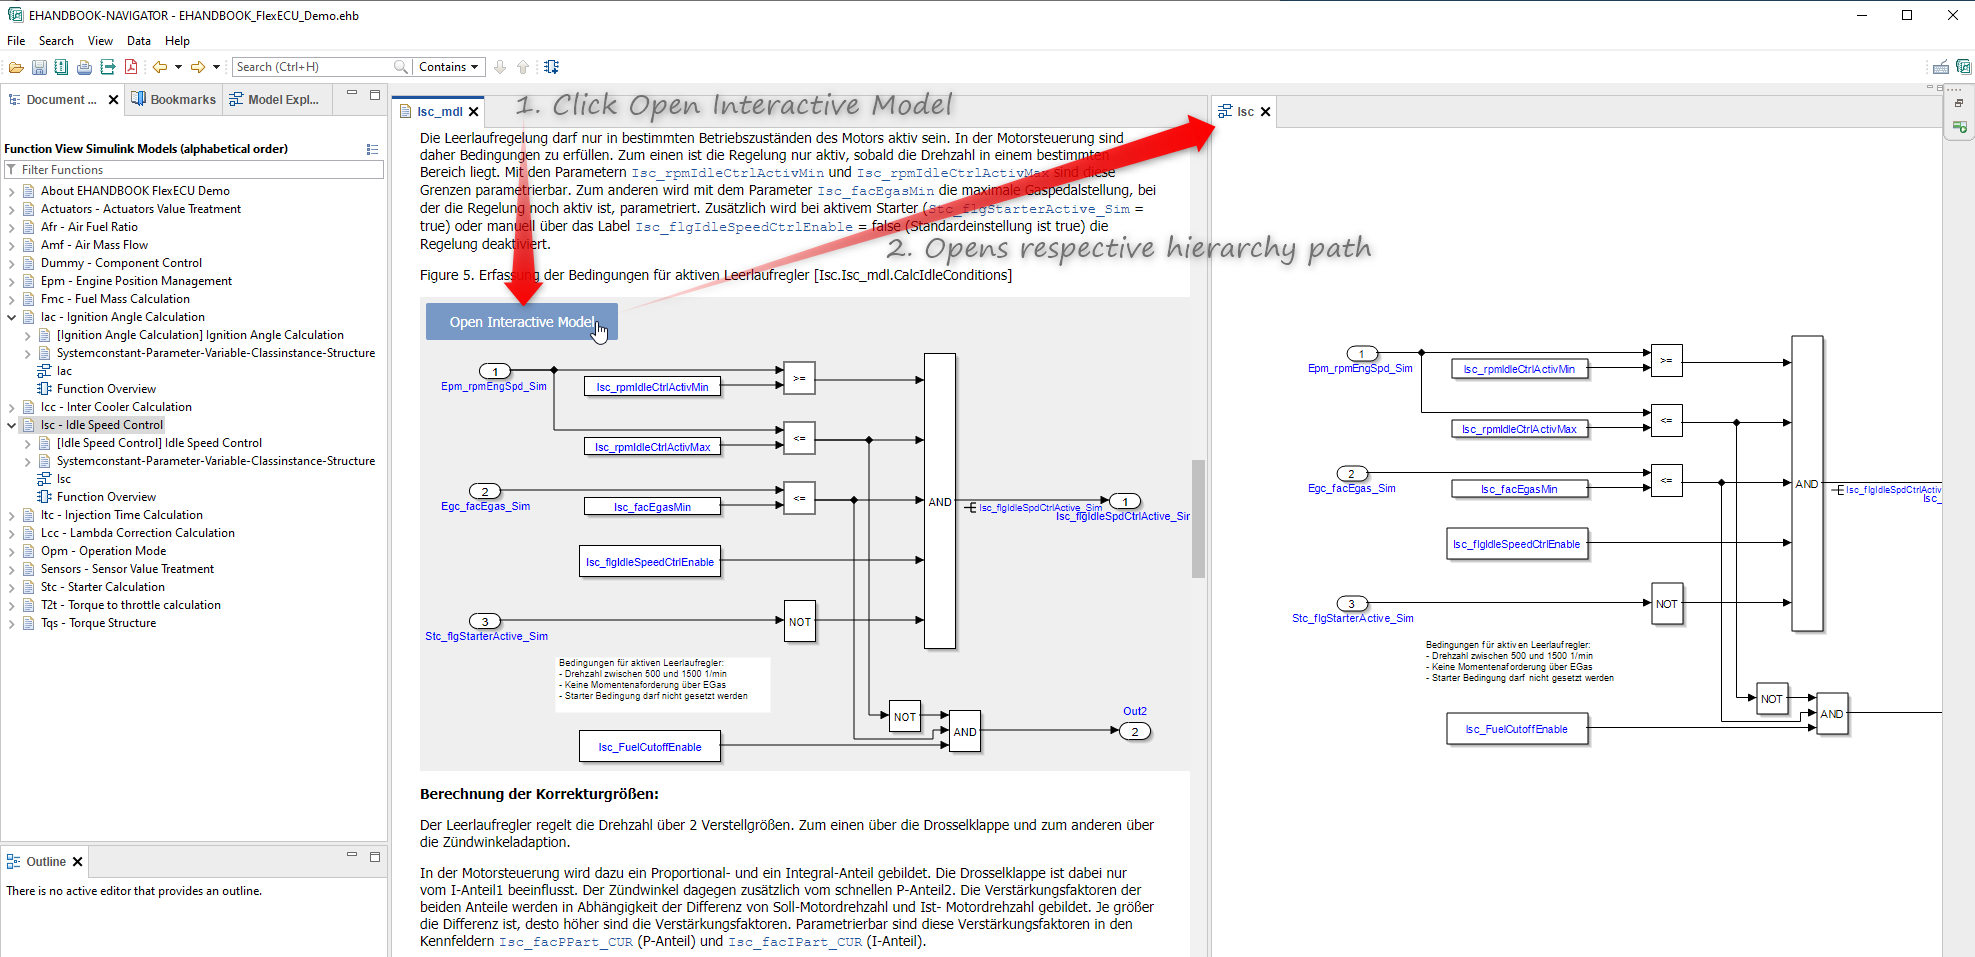1975x957 pixels.
Task: Switch to the Bookmarks tab
Action: (x=174, y=99)
